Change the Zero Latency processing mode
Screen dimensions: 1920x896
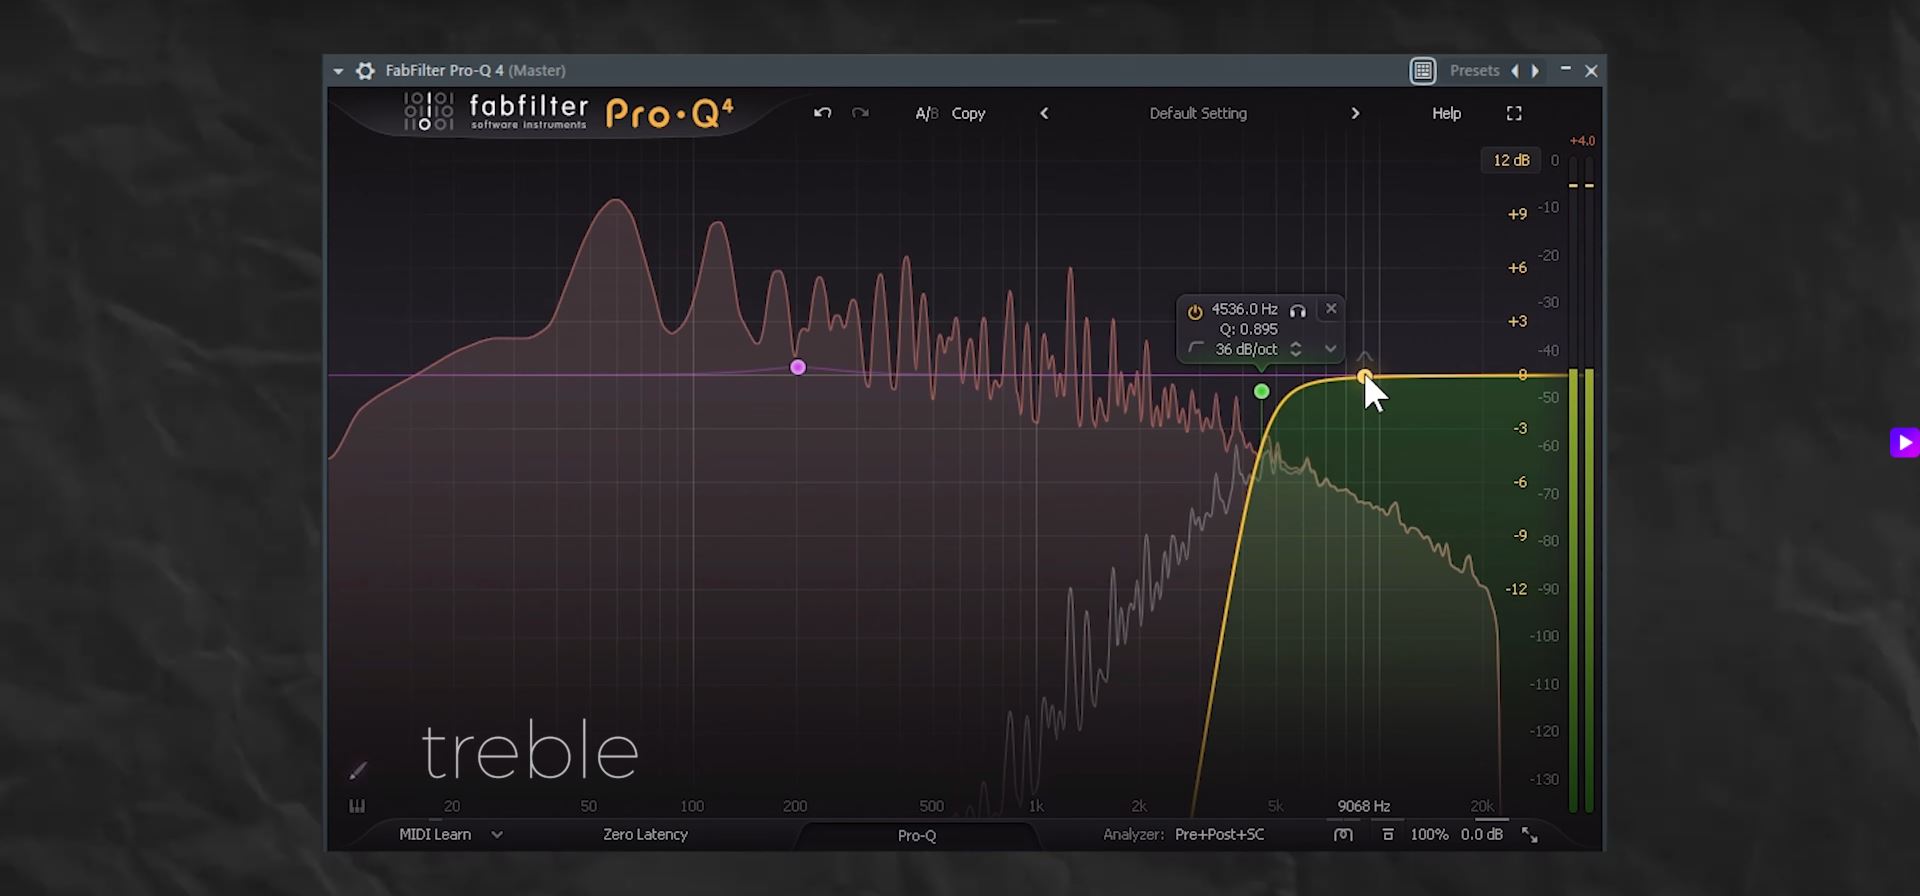(x=645, y=834)
